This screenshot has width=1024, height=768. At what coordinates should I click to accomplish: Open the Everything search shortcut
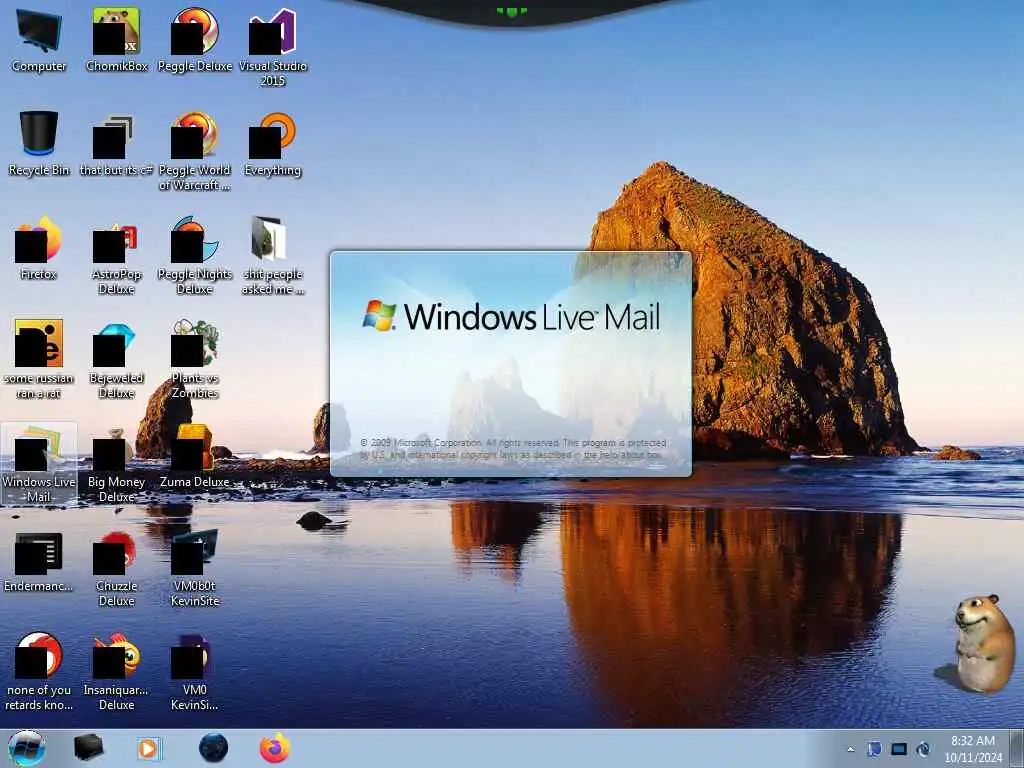coord(272,144)
